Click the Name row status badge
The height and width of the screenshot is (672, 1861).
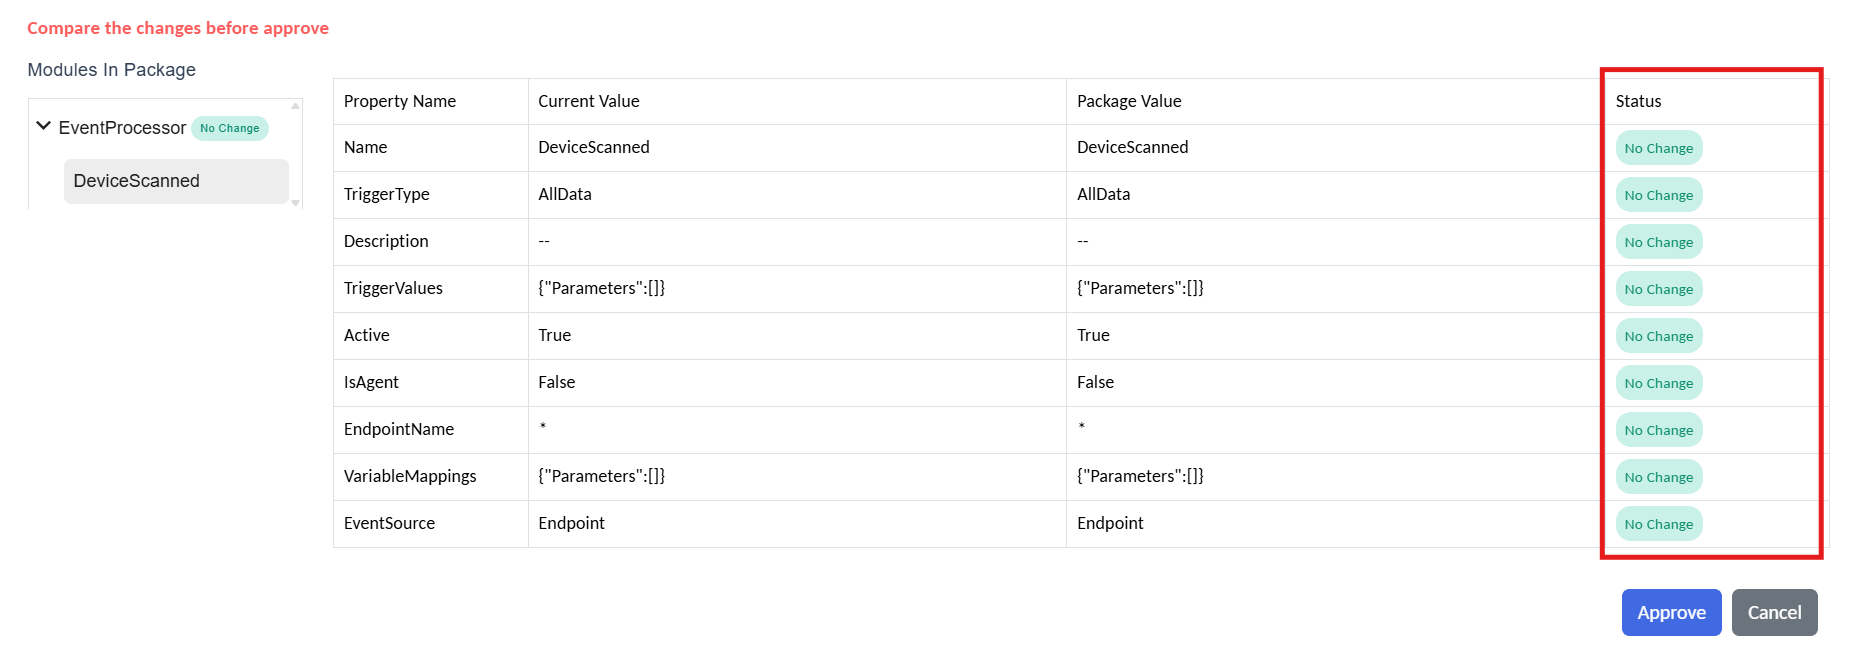(1658, 148)
